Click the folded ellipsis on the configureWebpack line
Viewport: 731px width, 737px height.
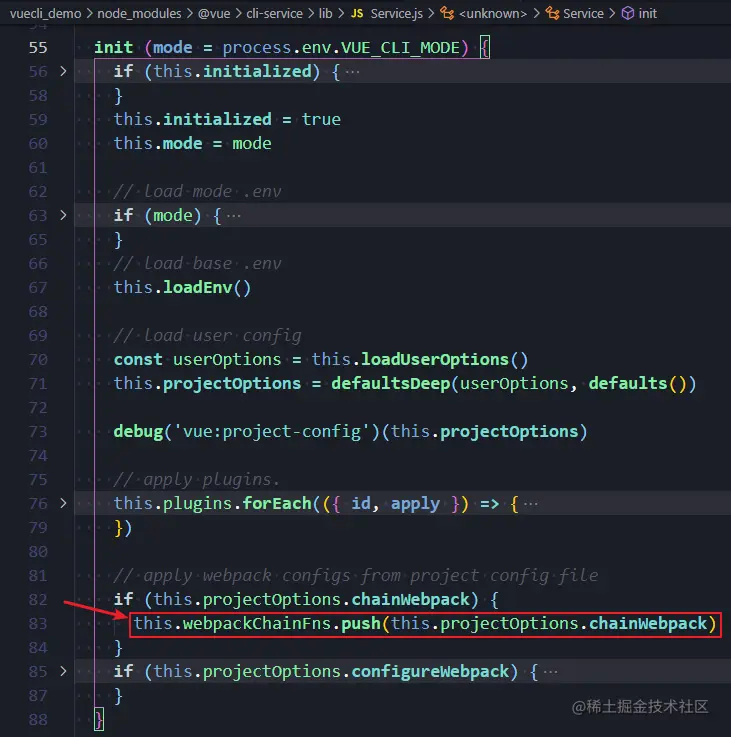coord(550,672)
